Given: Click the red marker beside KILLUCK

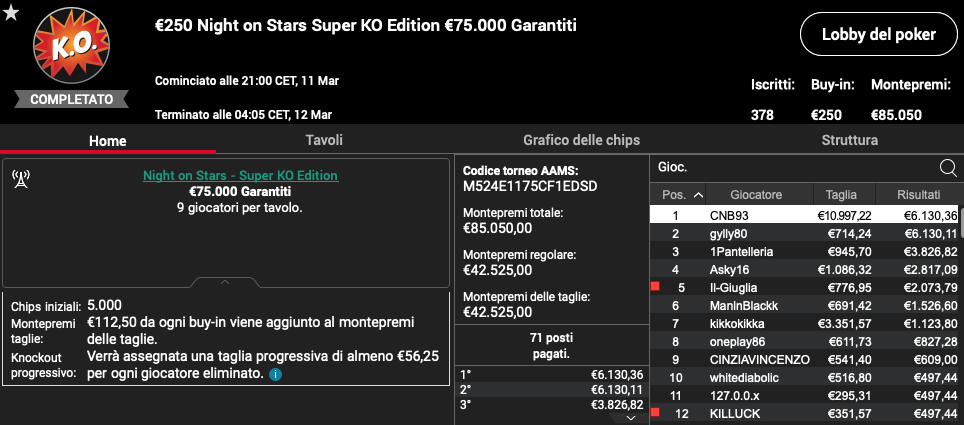Looking at the screenshot, I should point(656,413).
